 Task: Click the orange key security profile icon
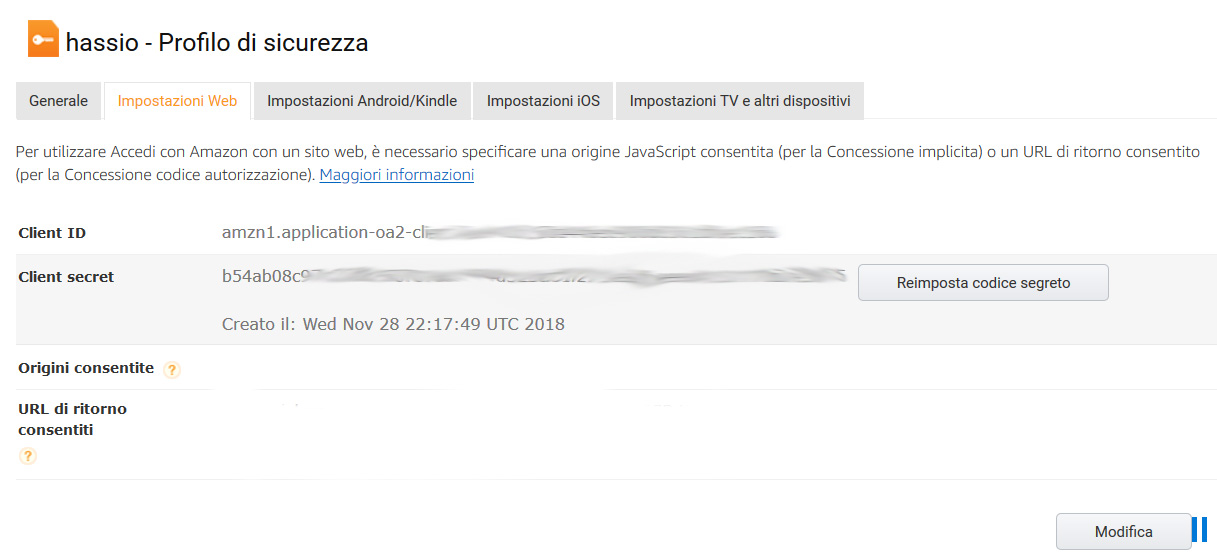click(x=43, y=41)
